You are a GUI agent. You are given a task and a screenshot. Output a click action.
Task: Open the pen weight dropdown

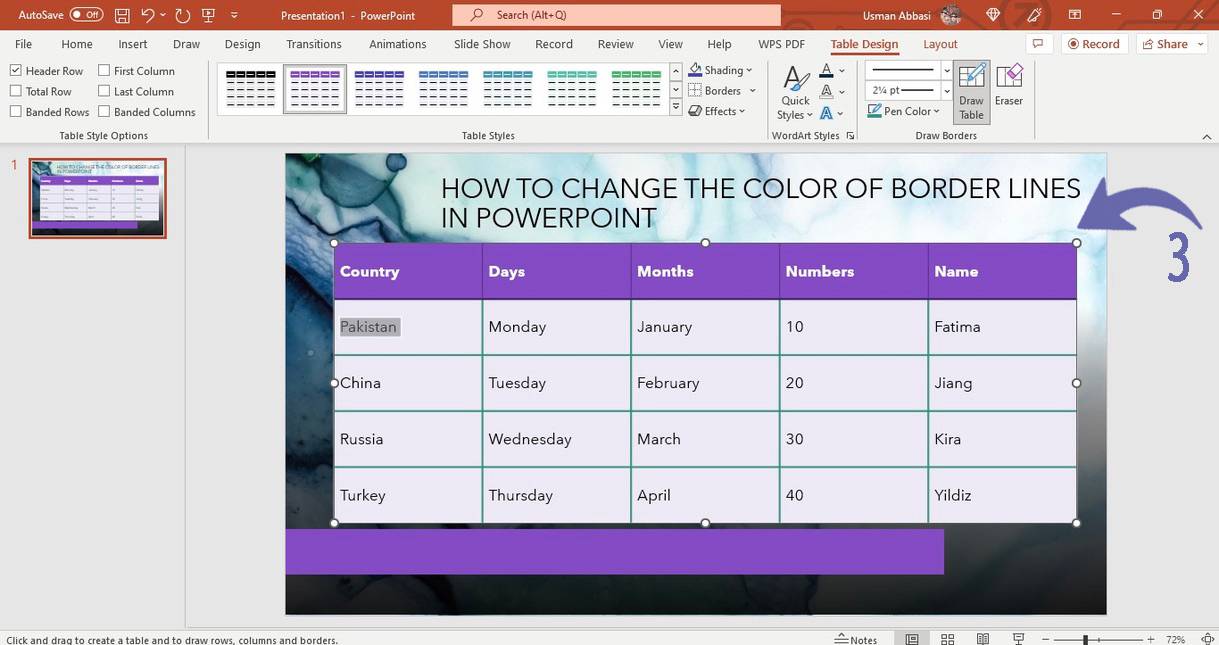(x=946, y=90)
